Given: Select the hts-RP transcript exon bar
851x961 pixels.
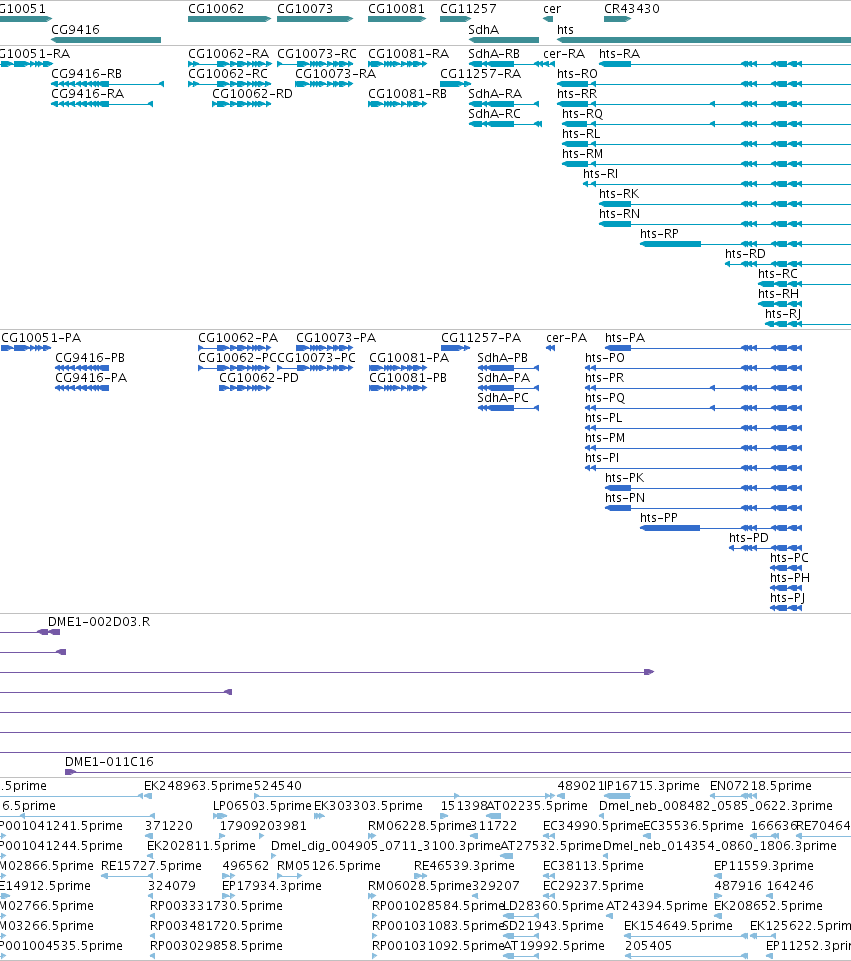Looking at the screenshot, I should (670, 244).
